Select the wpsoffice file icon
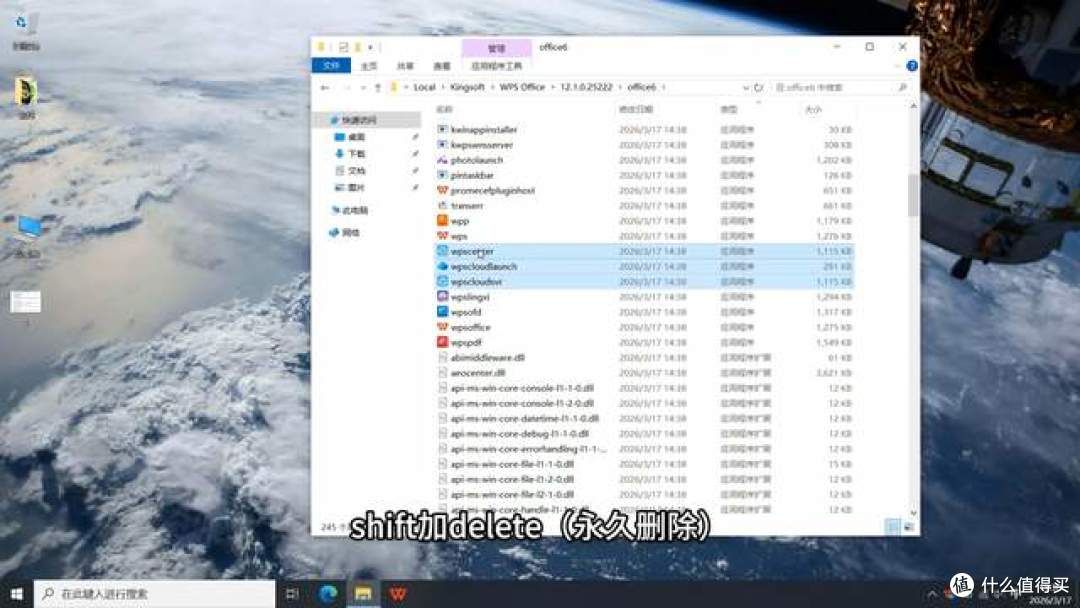This screenshot has width=1080, height=608. coord(442,327)
